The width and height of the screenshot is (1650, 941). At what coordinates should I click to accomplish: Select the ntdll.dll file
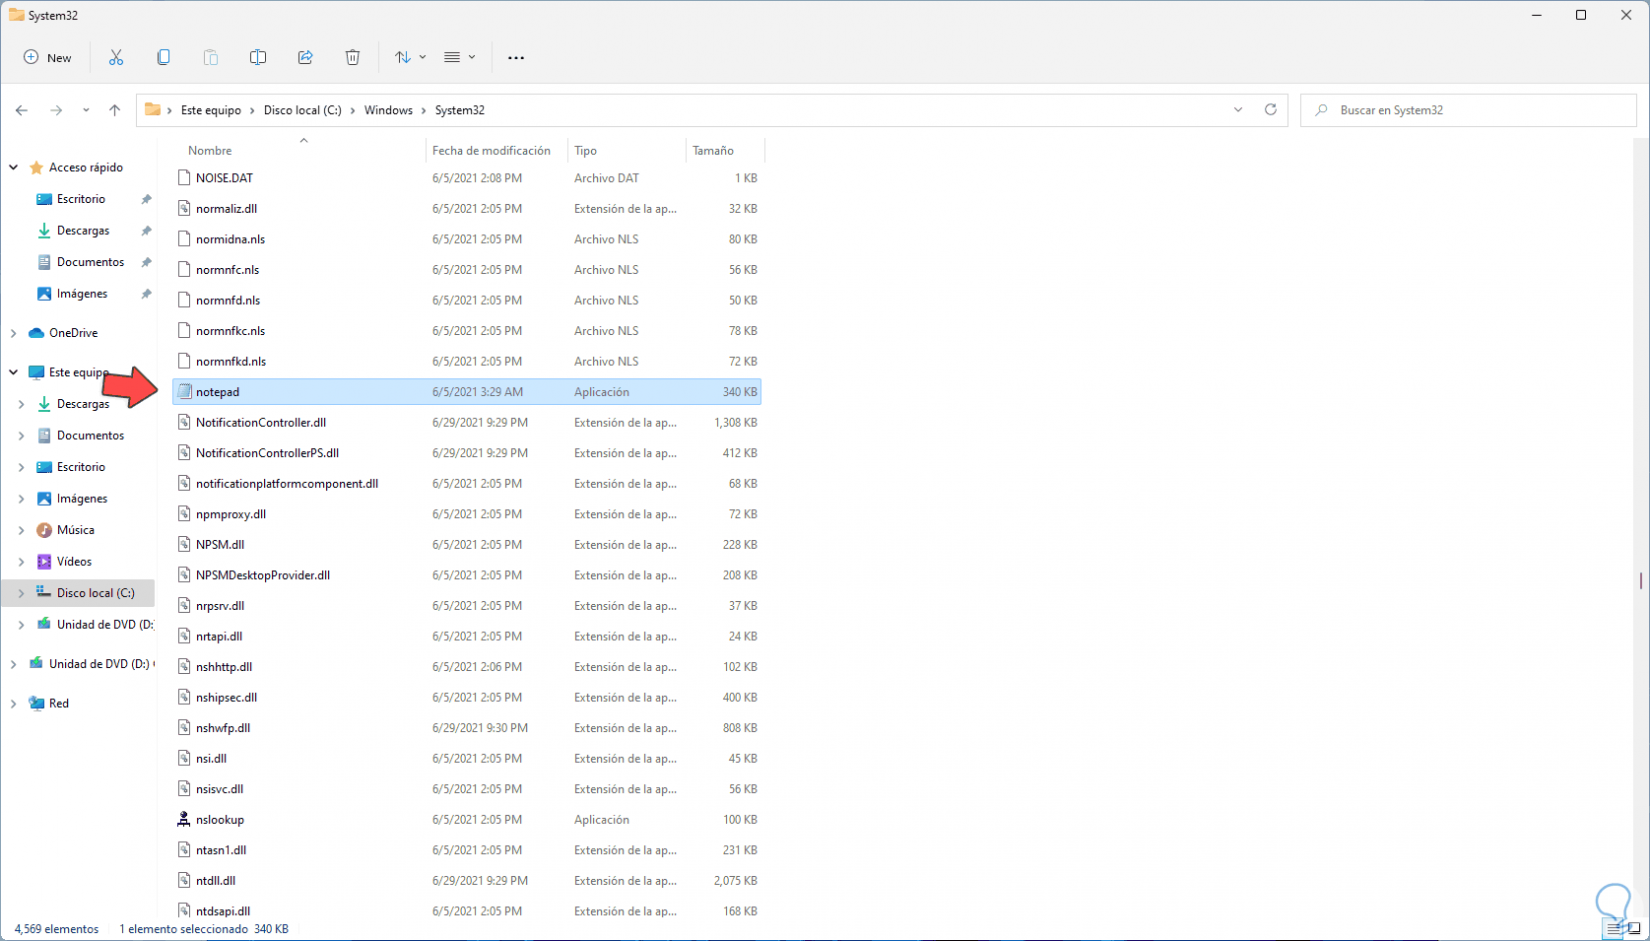[466, 881]
